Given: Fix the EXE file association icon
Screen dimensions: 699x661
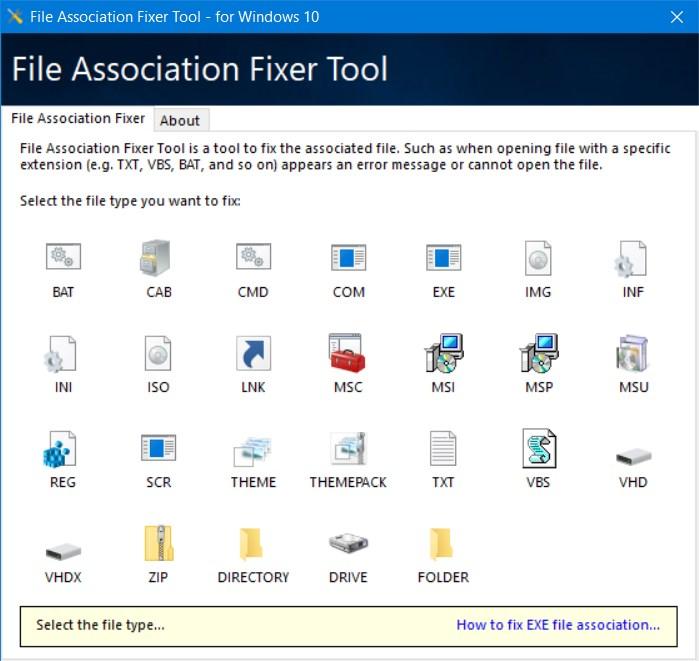Looking at the screenshot, I should pyautogui.click(x=444, y=257).
